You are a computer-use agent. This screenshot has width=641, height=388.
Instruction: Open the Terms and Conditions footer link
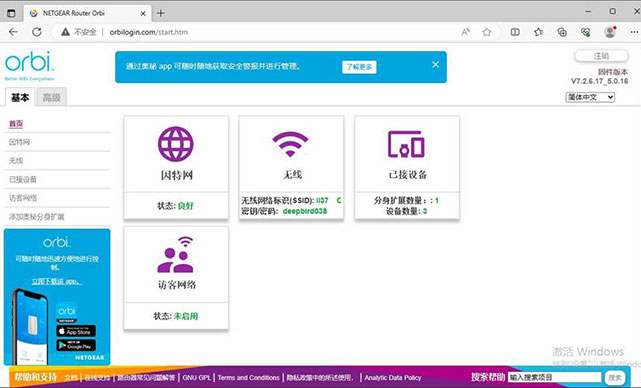coord(248,378)
